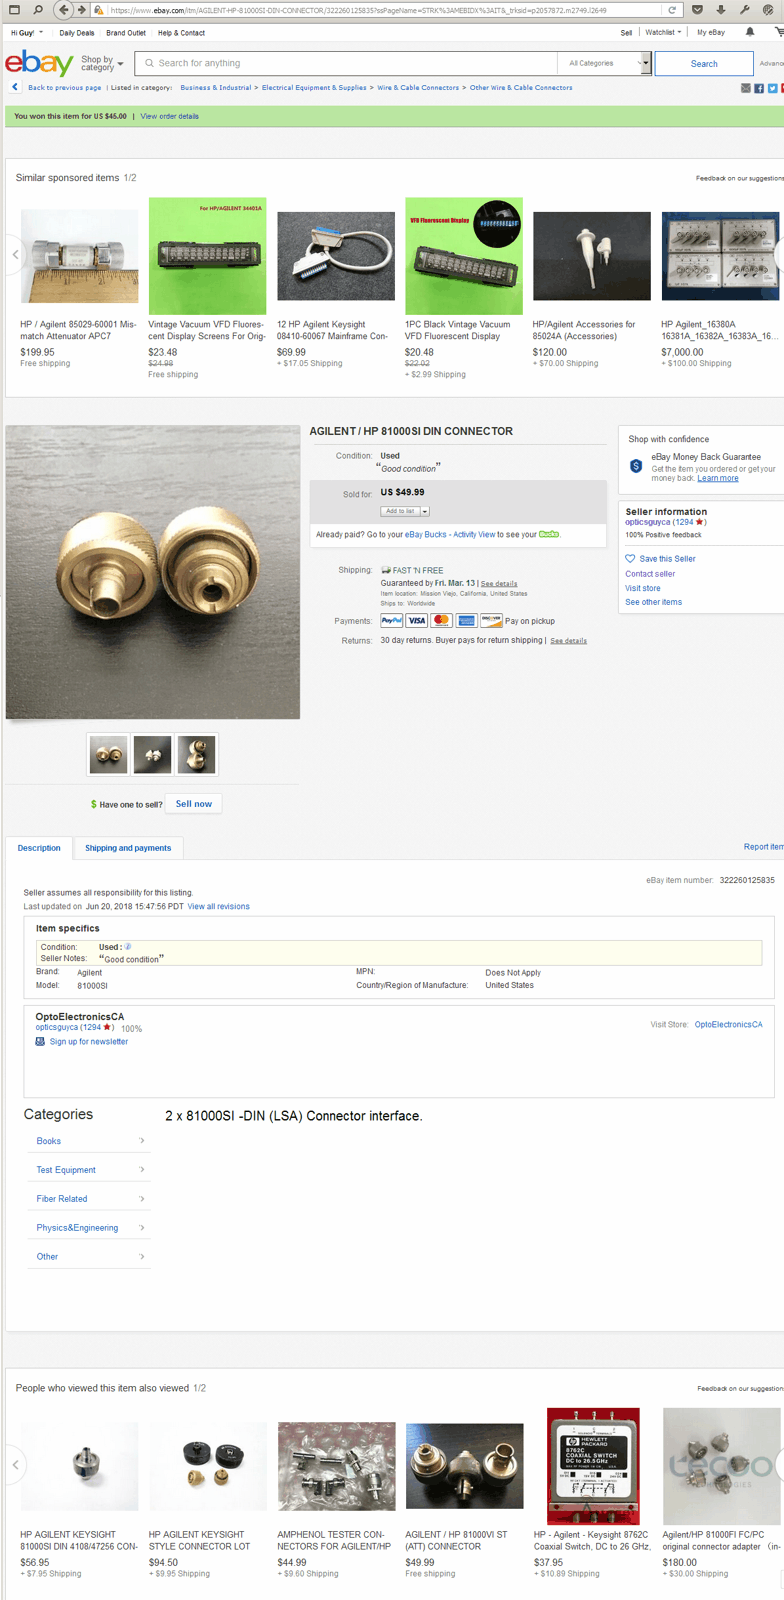The height and width of the screenshot is (1600, 784).
Task: Expand the Shop by category menu
Action: 102,63
